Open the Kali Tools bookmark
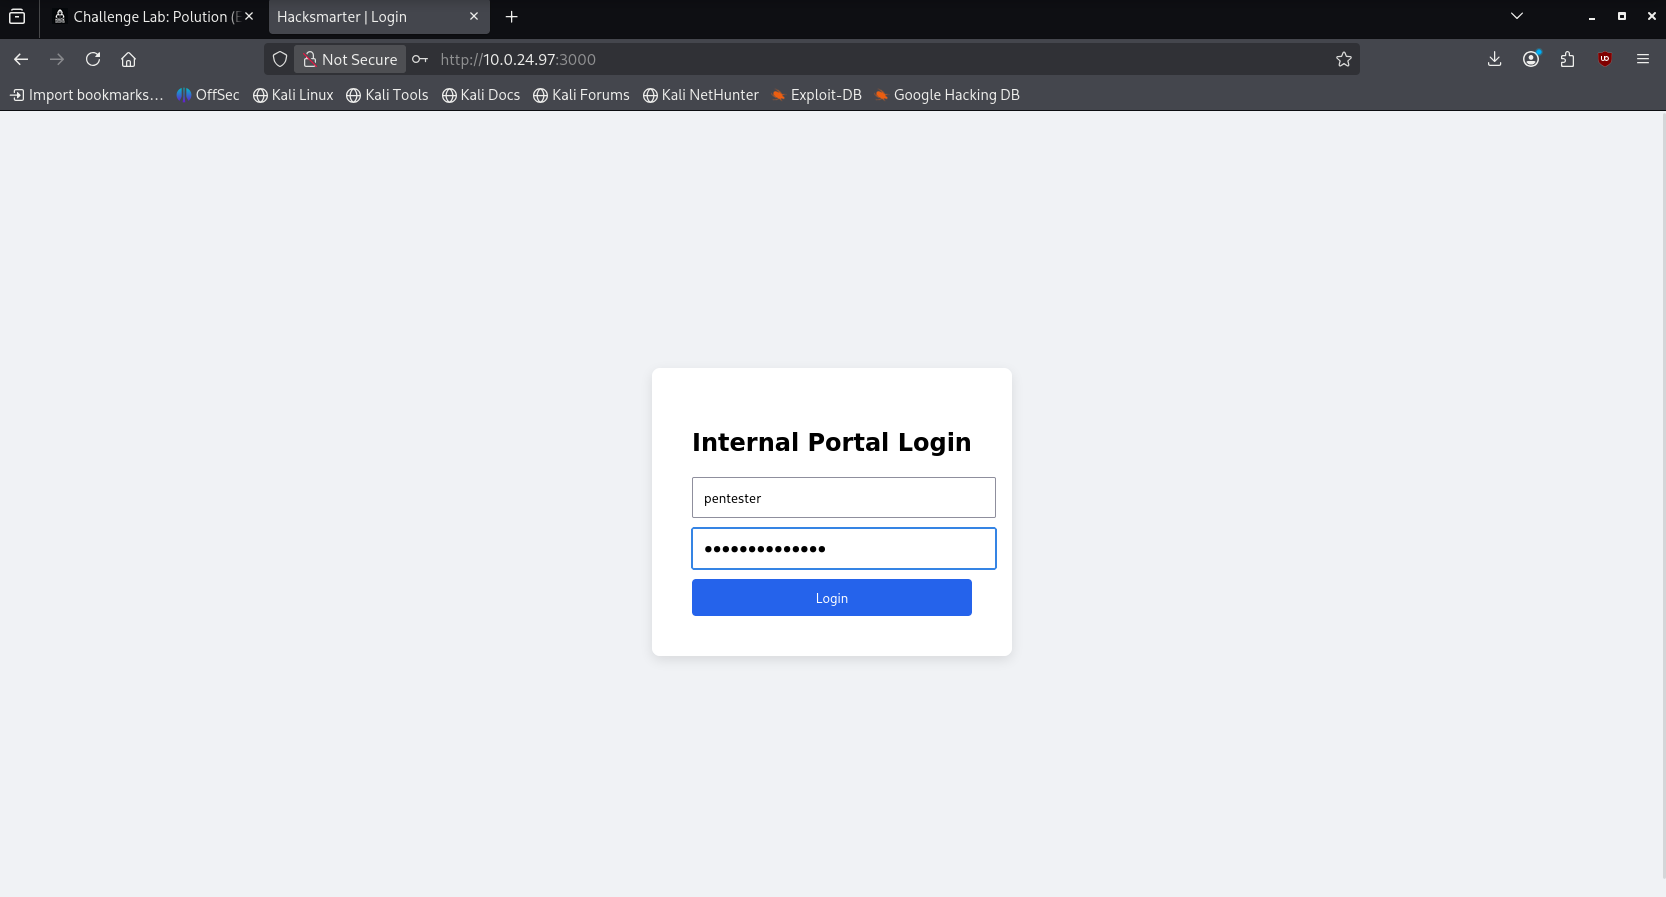Viewport: 1666px width, 897px height. pos(387,95)
